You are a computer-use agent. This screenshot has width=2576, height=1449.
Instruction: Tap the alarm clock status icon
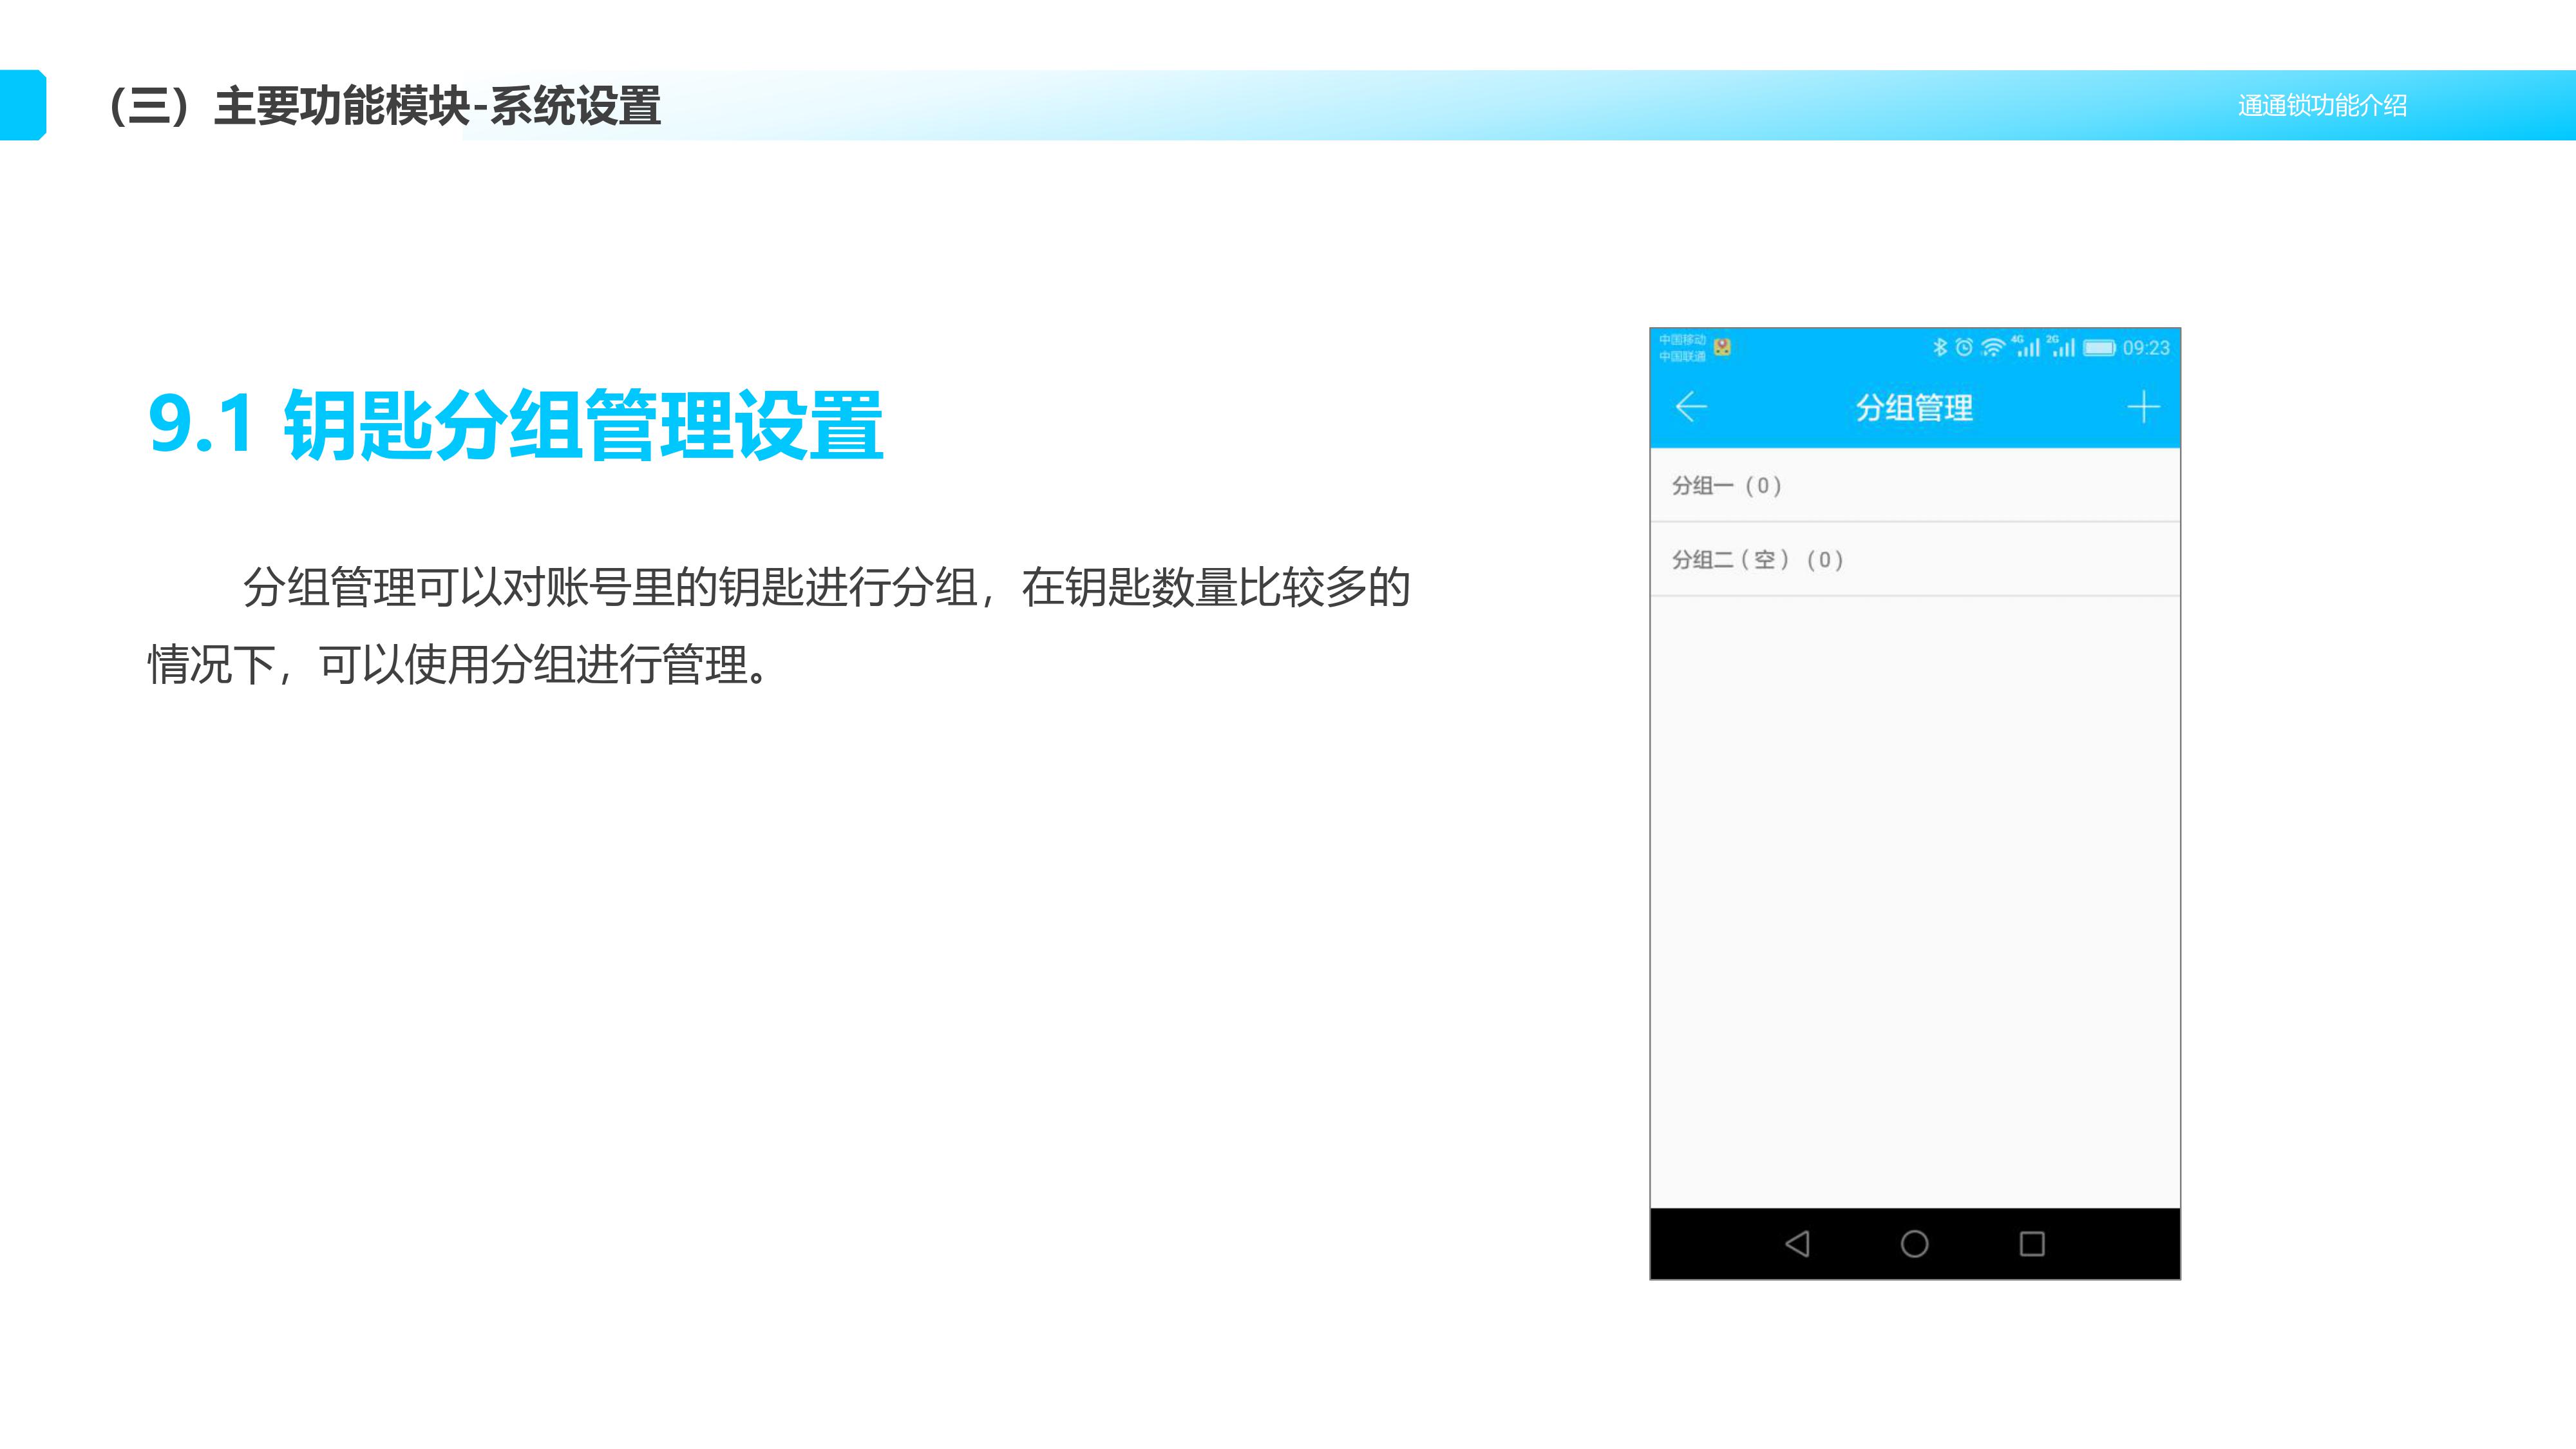tap(1964, 347)
